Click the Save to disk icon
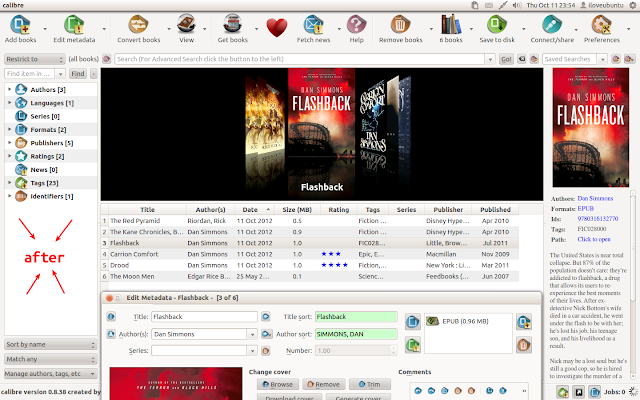 coord(497,24)
